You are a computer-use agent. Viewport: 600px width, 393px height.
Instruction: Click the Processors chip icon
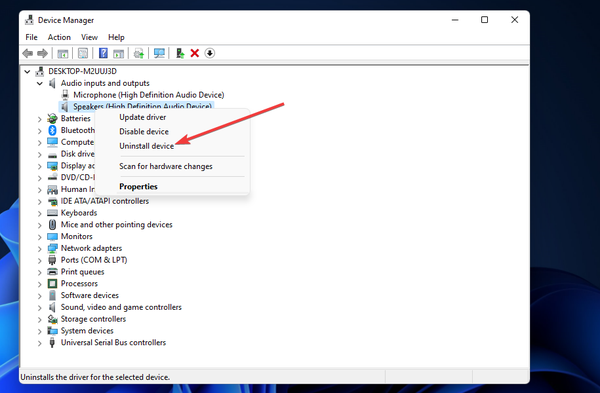coord(52,284)
